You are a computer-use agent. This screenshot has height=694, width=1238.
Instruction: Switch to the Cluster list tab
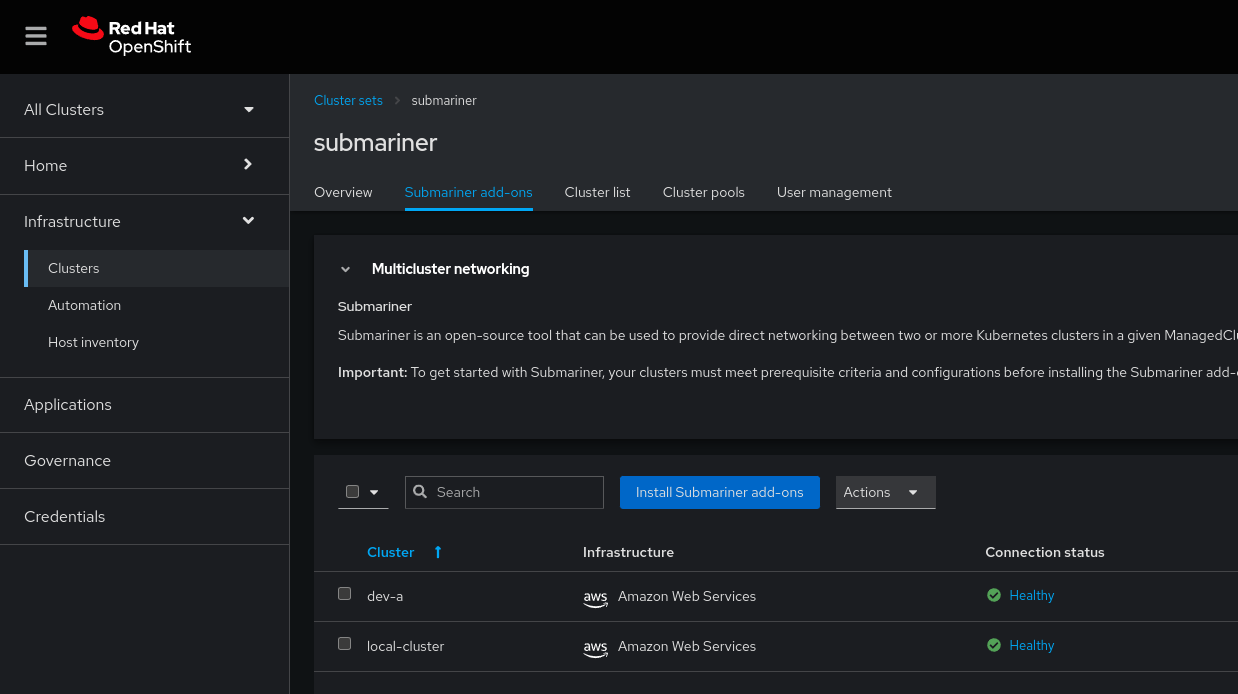[597, 192]
